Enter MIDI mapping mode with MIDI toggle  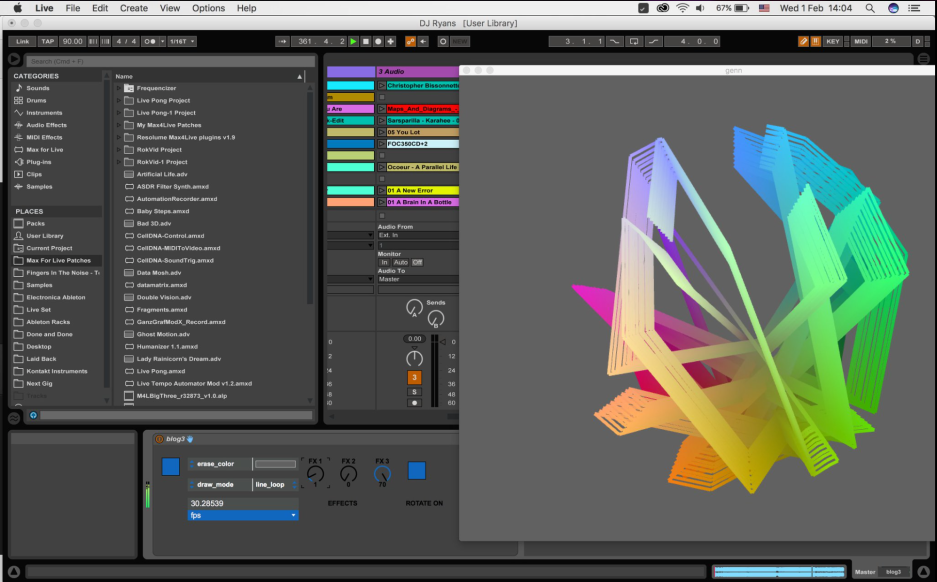(860, 42)
